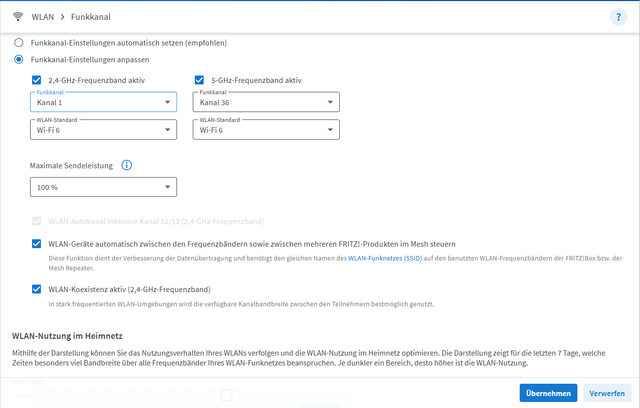Show info for Maximale Sendeleistung
Image resolution: width=640 pixels, height=408 pixels.
[x=127, y=165]
